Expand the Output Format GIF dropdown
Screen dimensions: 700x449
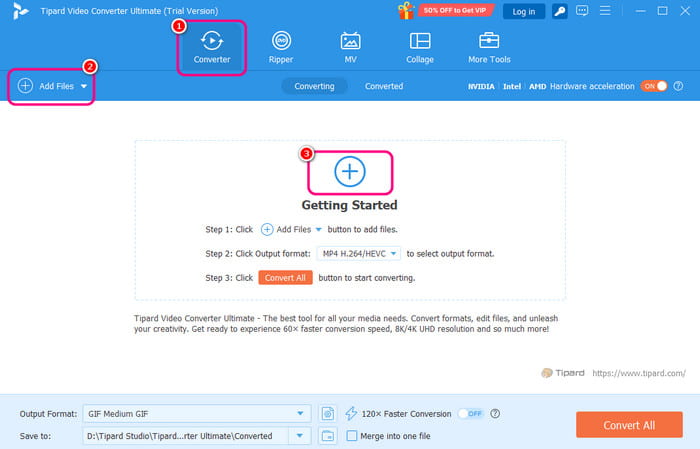302,413
